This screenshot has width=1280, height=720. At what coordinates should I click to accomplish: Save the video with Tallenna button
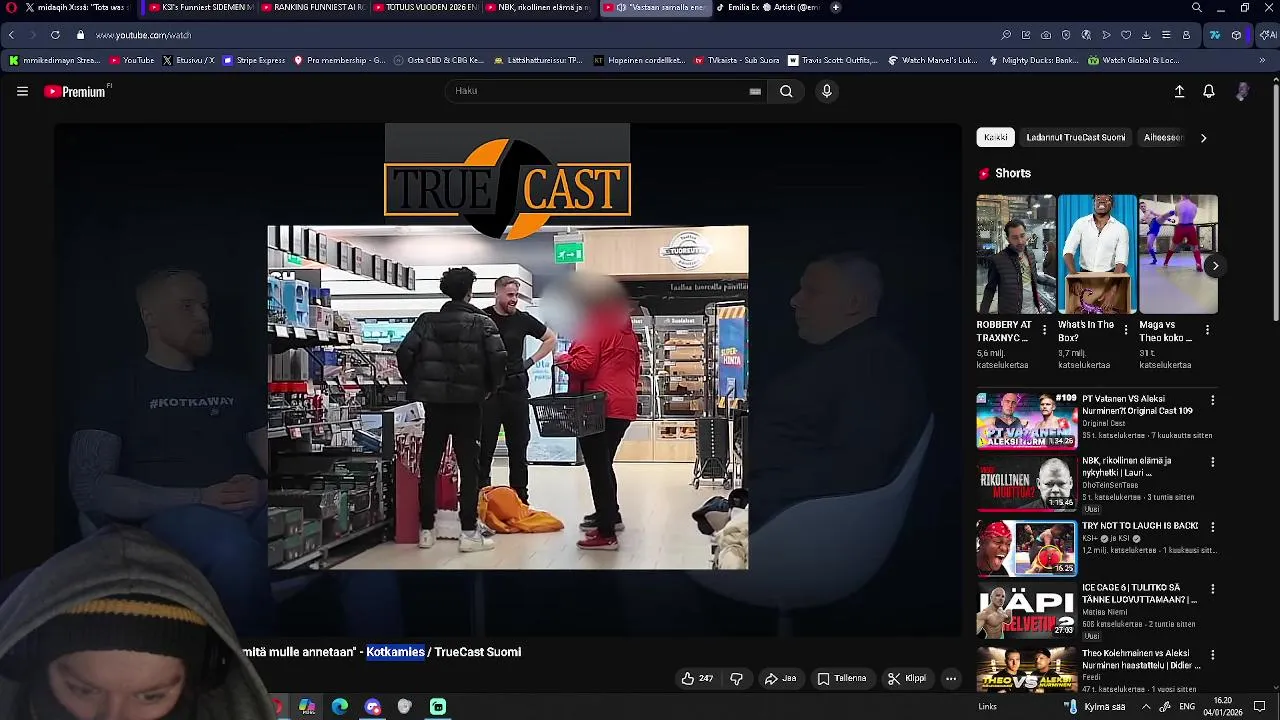[x=842, y=678]
